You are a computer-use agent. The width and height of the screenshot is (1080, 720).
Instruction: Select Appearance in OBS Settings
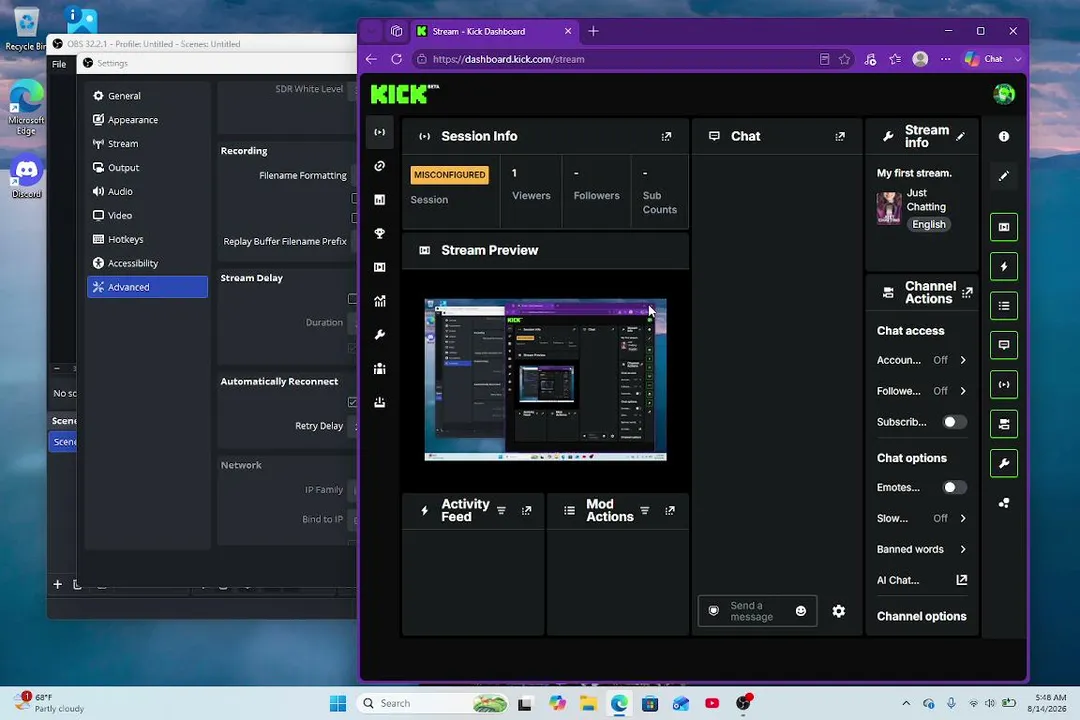tap(147, 120)
